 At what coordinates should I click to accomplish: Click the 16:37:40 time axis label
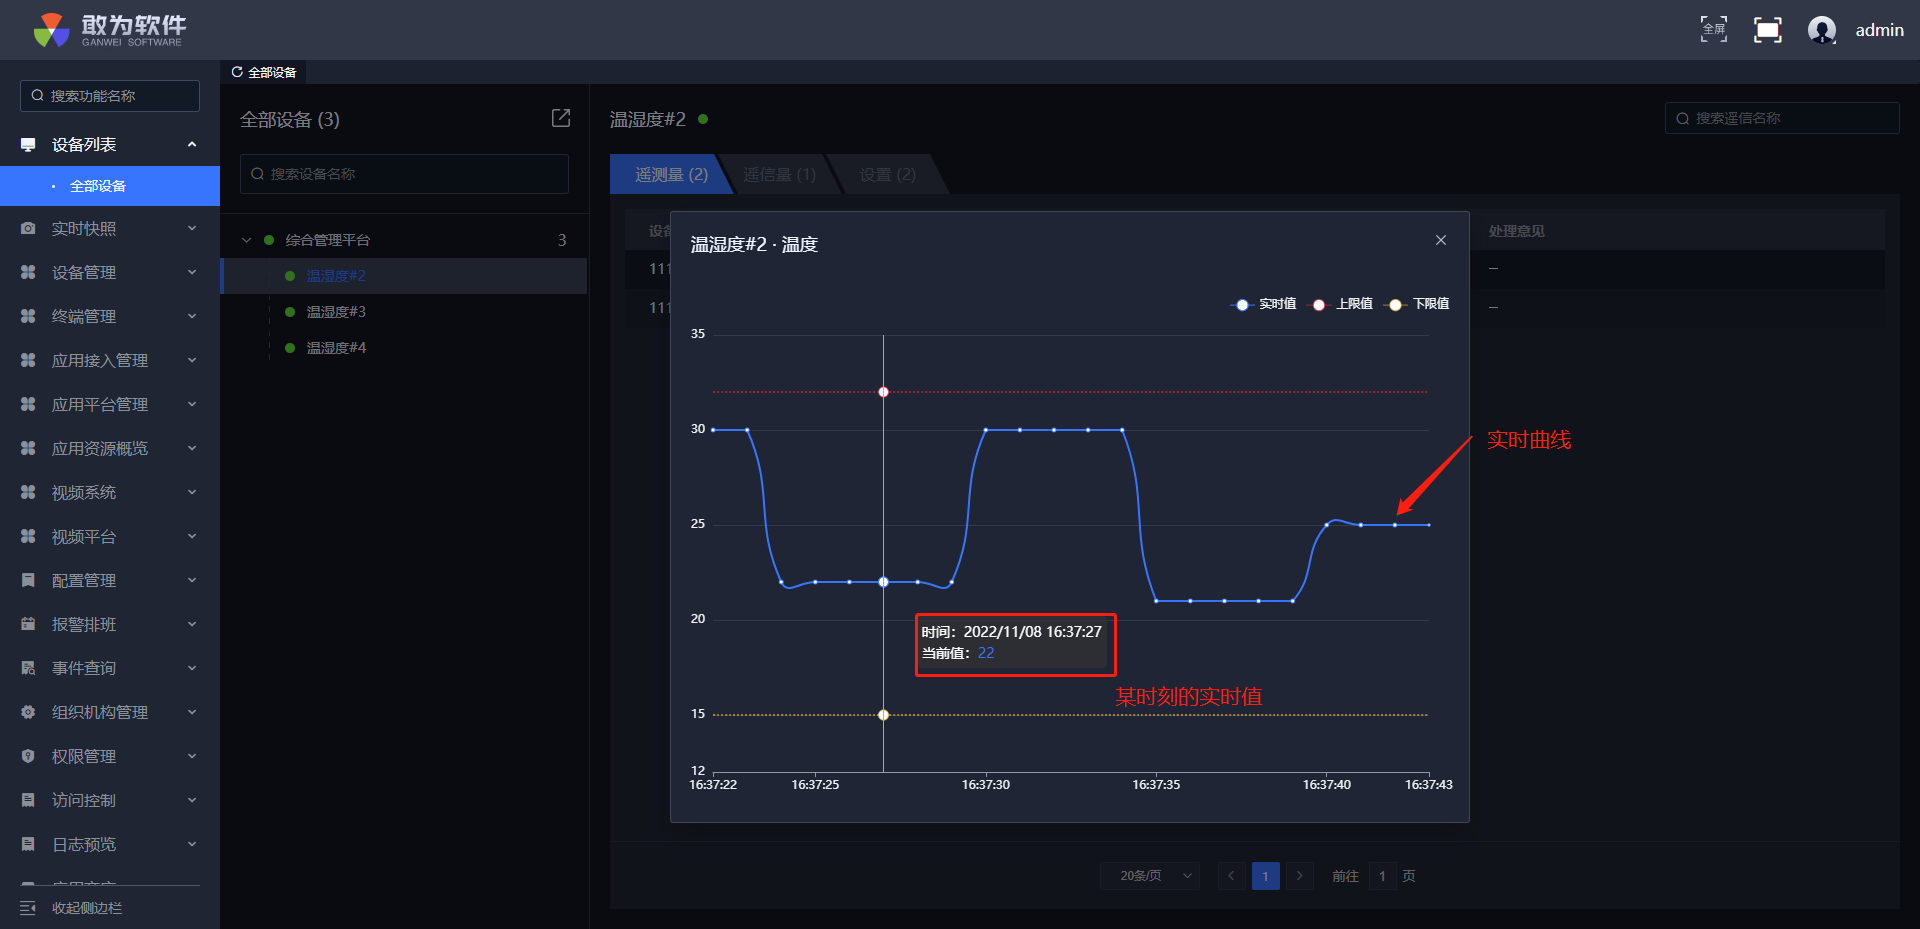tap(1327, 785)
